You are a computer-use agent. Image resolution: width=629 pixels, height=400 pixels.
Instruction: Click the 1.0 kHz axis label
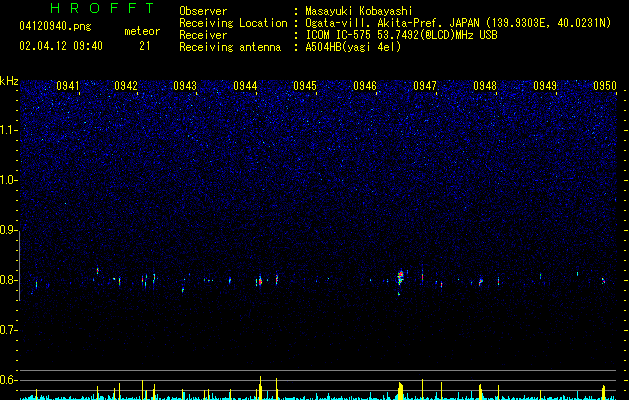[8, 180]
